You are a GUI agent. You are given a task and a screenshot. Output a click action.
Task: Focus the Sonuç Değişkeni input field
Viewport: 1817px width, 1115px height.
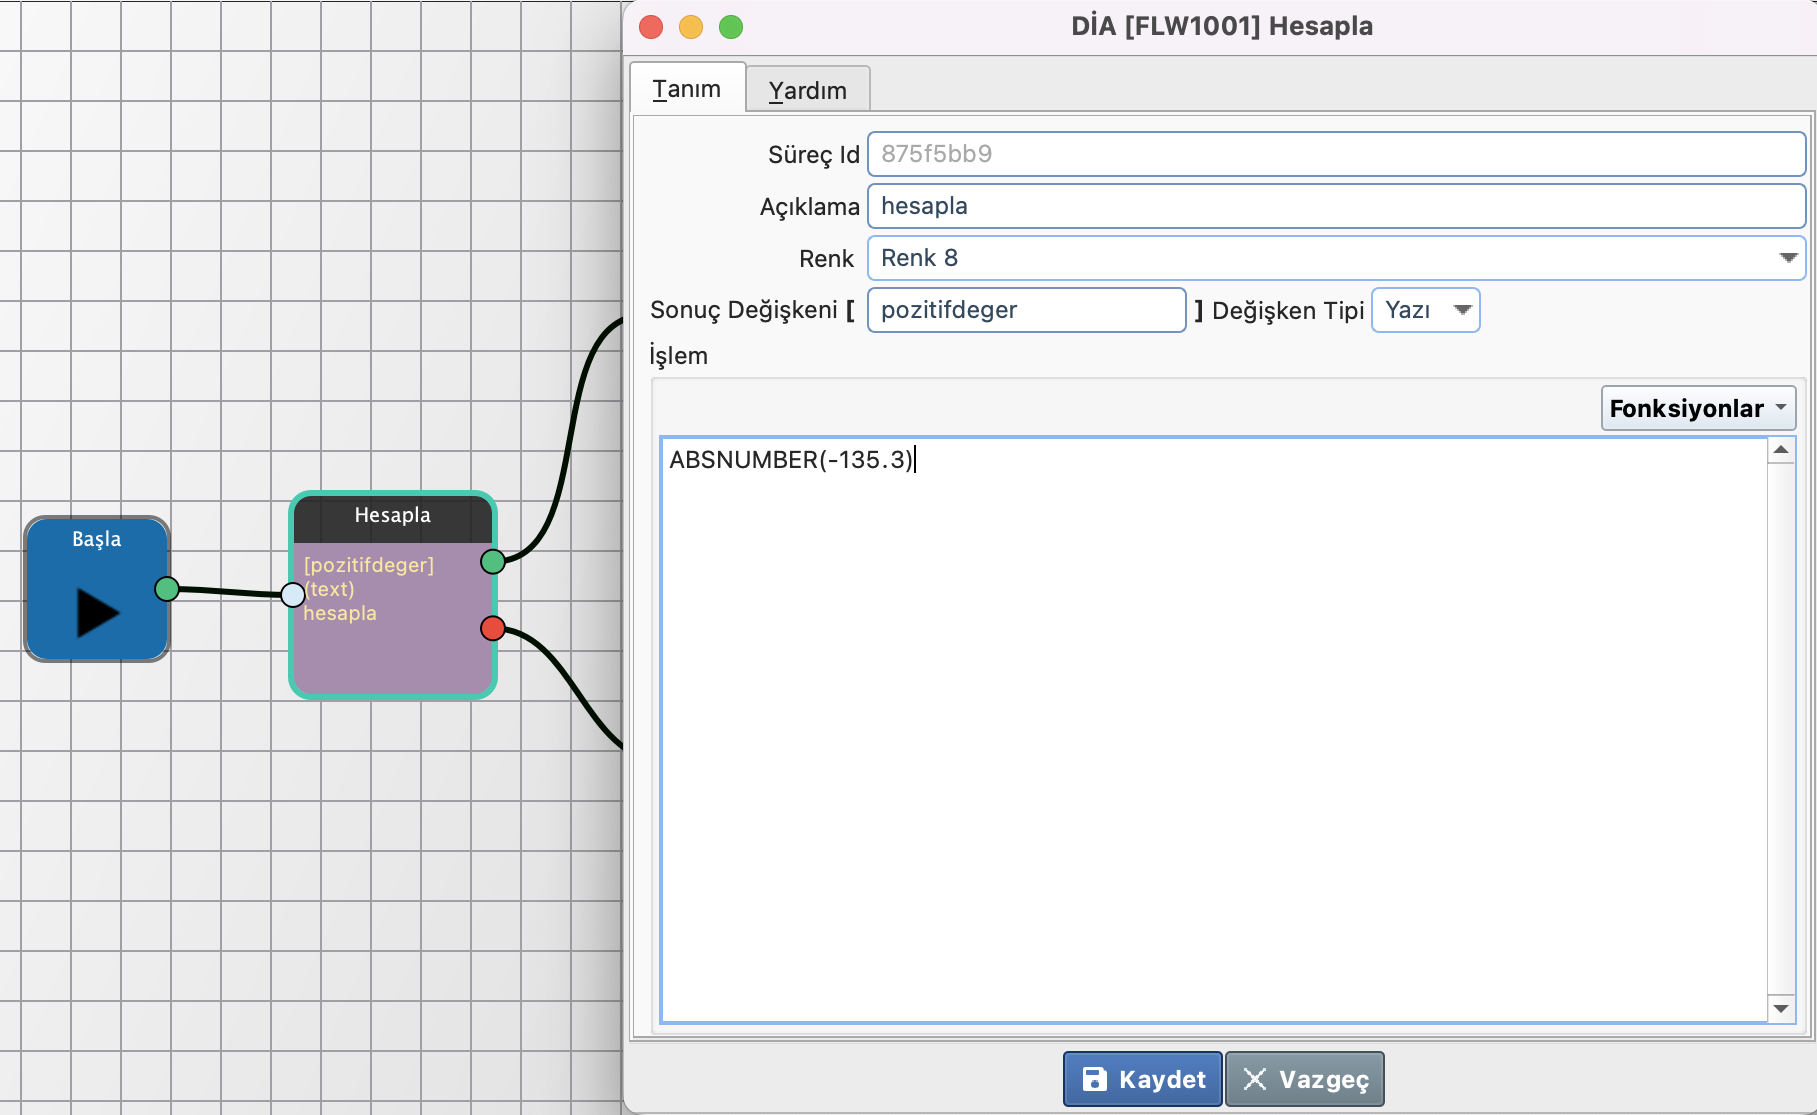[x=1026, y=310]
